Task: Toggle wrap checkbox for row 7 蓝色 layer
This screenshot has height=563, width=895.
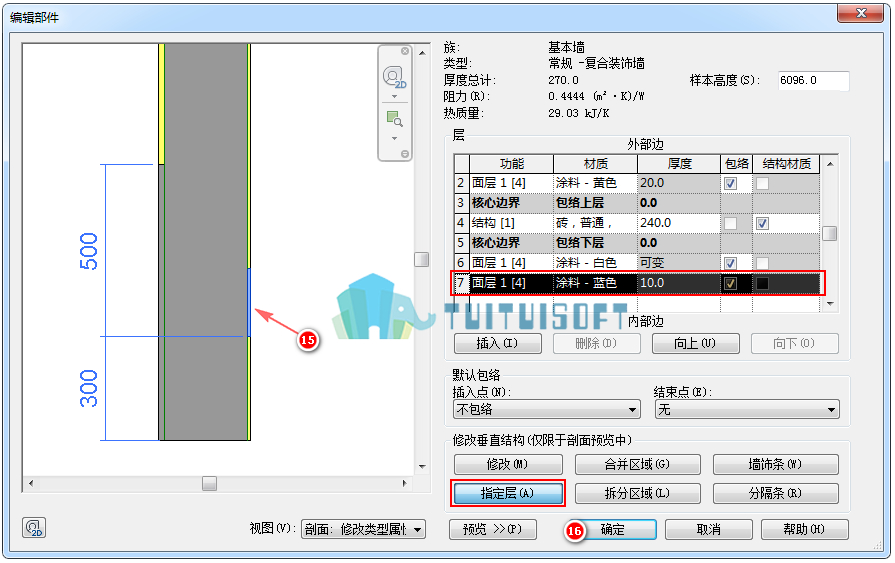Action: click(x=730, y=283)
